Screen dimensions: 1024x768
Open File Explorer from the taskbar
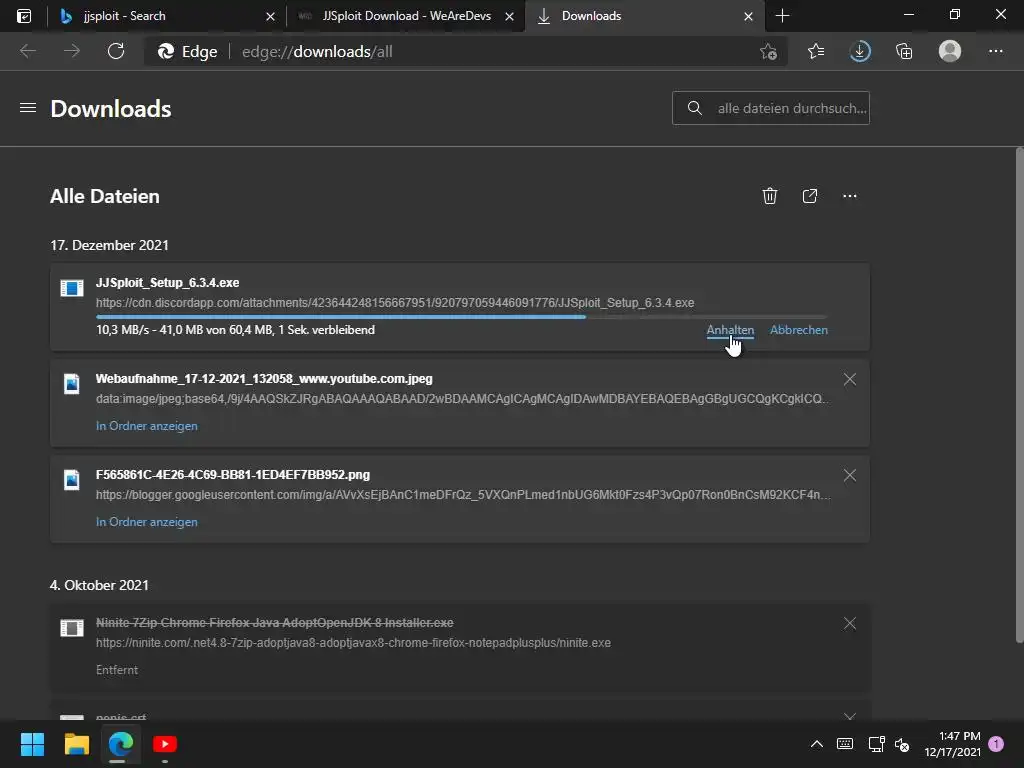point(76,744)
